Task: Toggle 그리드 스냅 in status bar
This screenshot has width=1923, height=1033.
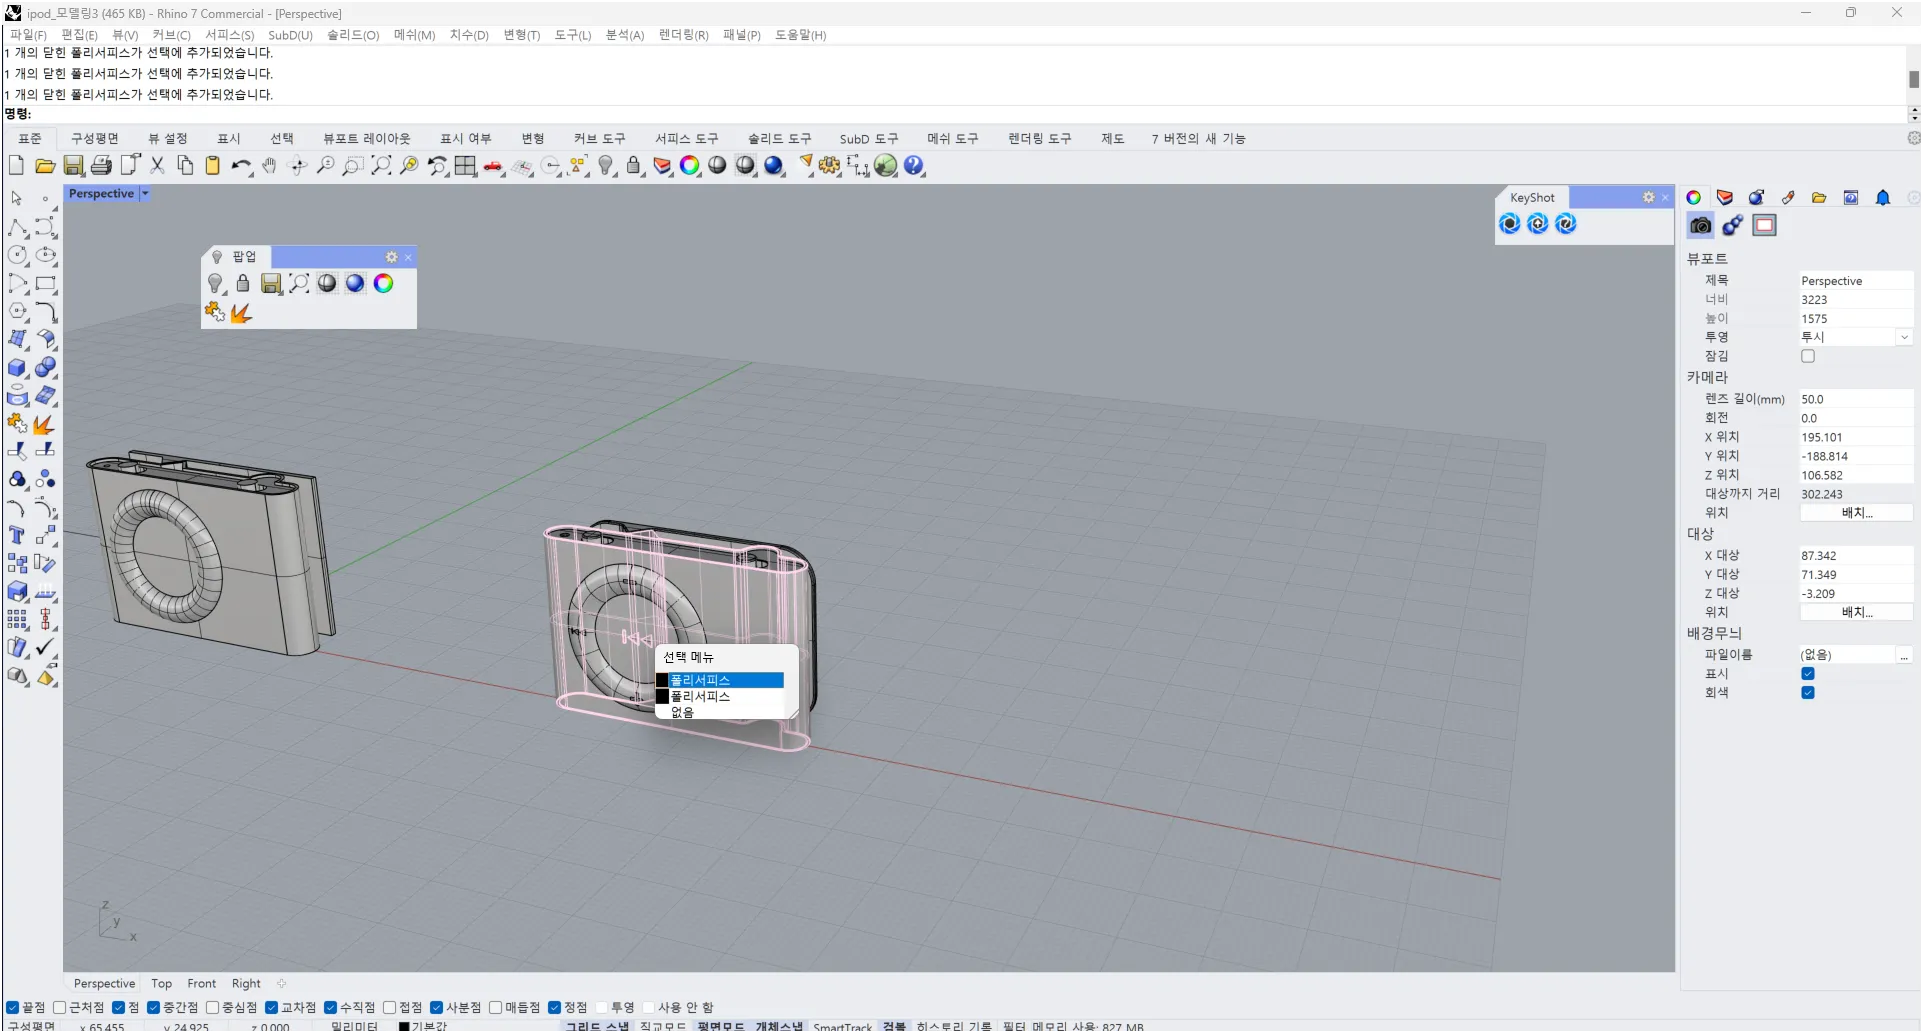Action: click(x=596, y=1026)
